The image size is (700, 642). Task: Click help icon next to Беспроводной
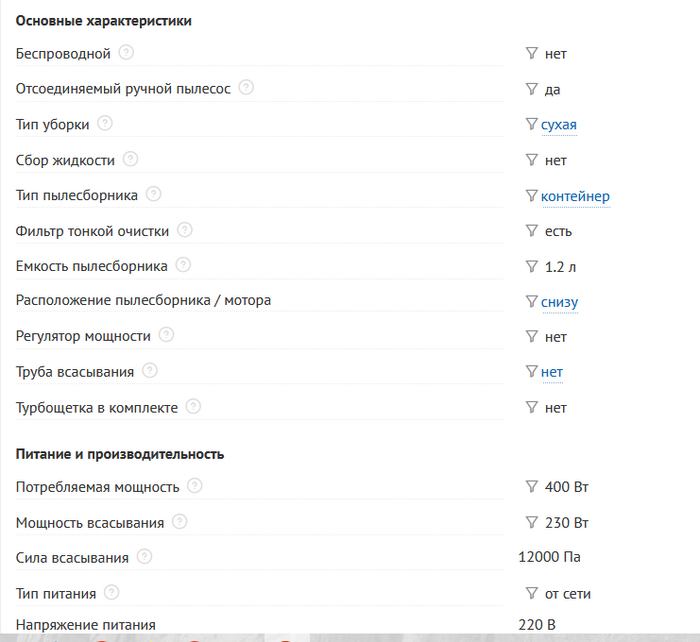pos(126,53)
